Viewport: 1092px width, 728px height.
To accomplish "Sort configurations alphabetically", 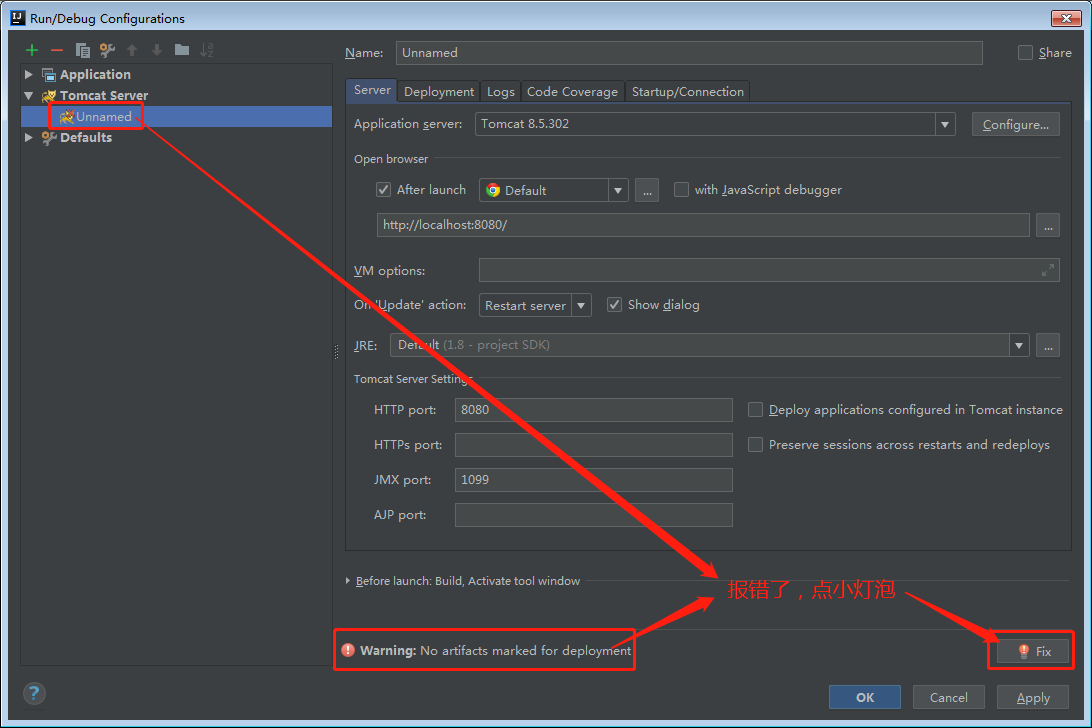I will (207, 50).
